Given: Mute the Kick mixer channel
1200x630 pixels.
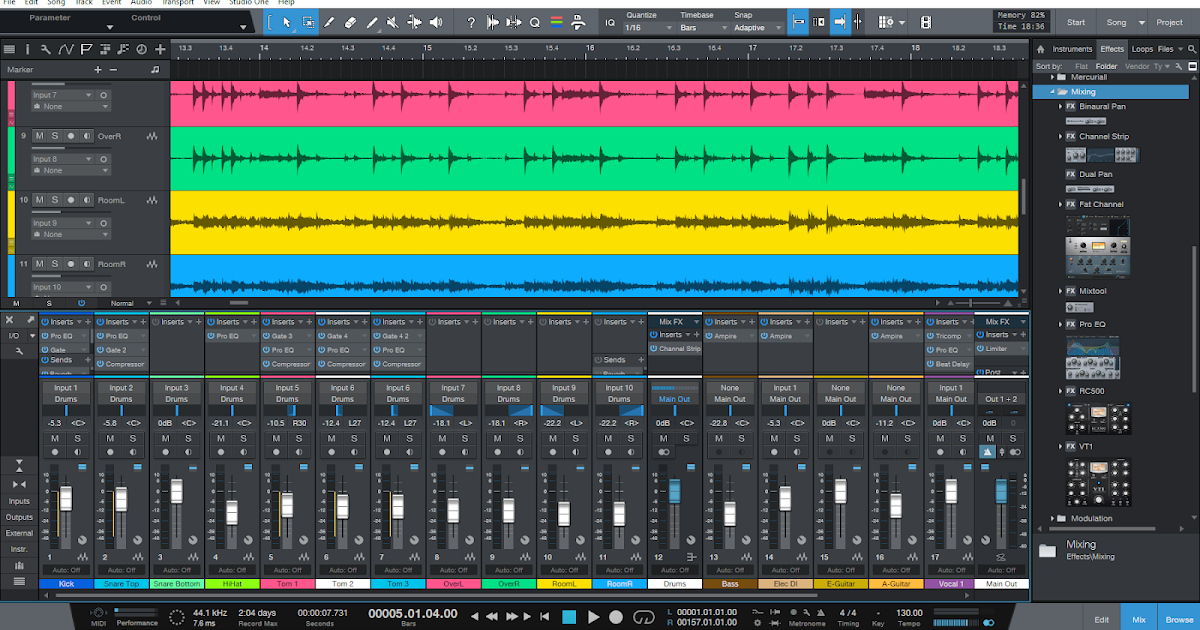Looking at the screenshot, I should (x=54, y=439).
